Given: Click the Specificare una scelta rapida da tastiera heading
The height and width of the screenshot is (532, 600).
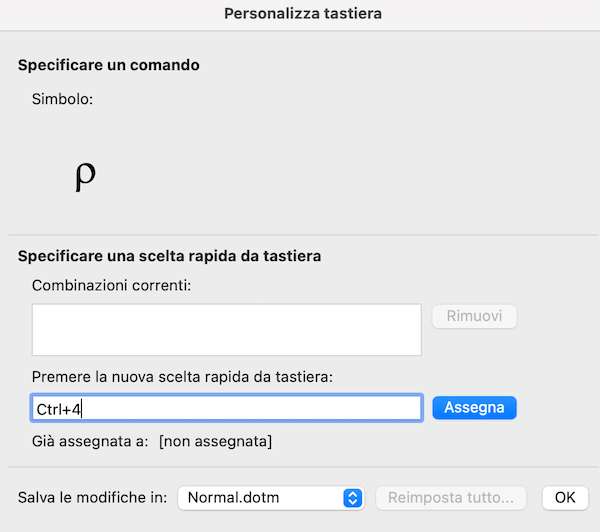Looking at the screenshot, I should [x=170, y=256].
